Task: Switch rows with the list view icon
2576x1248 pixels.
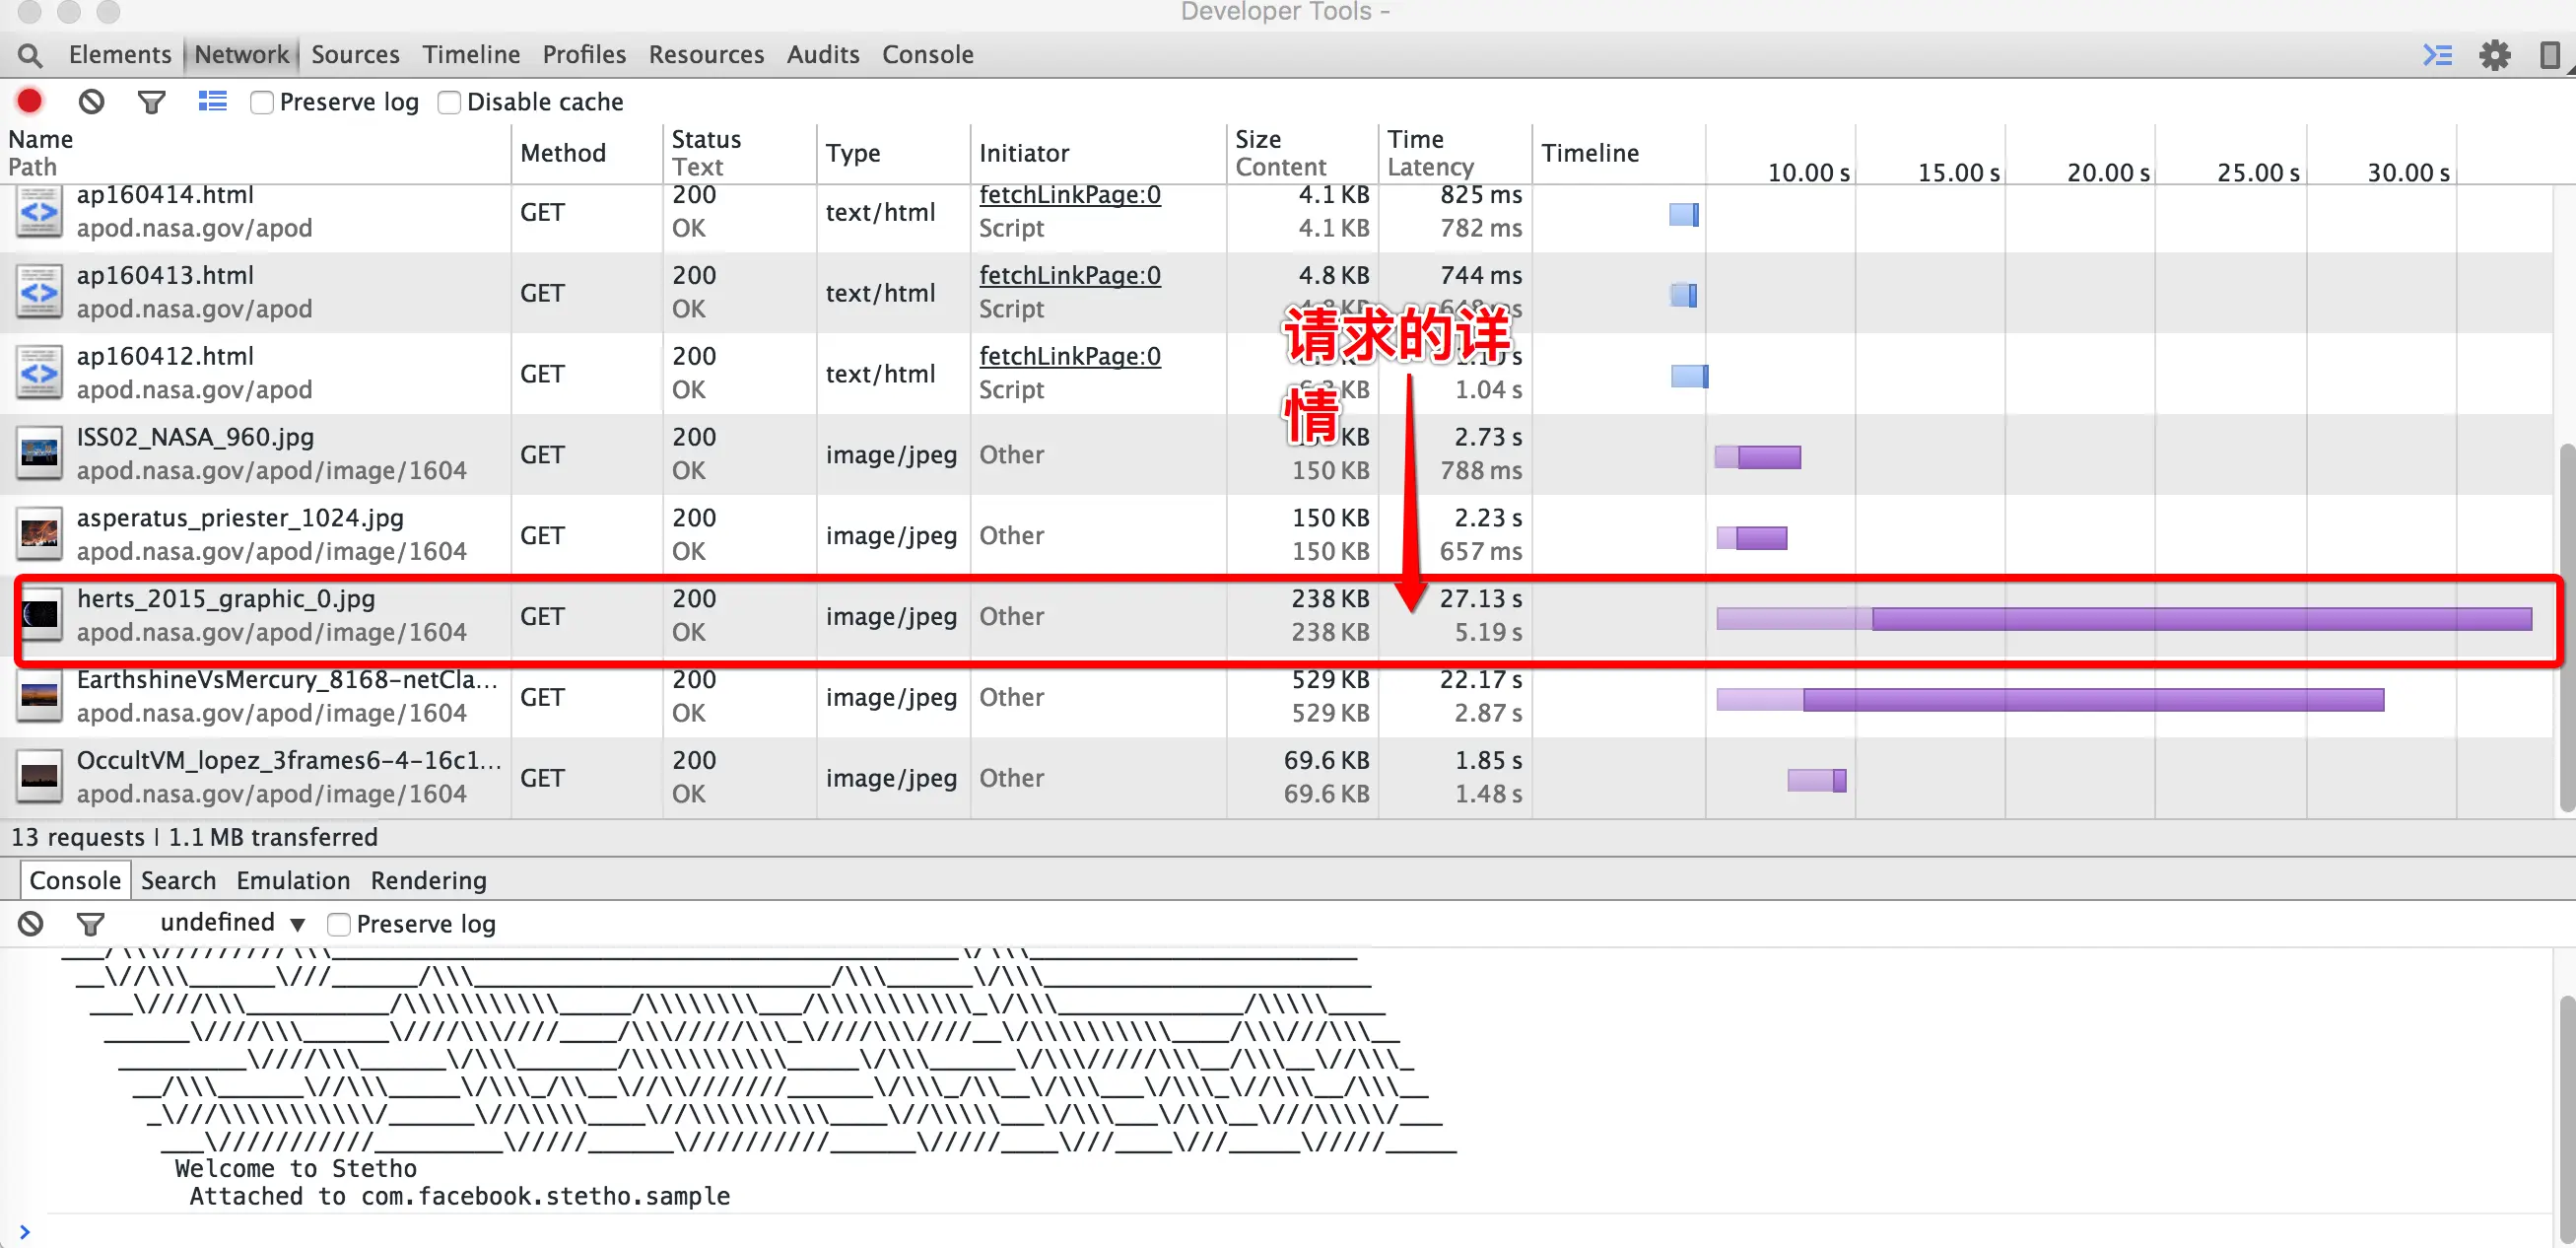Action: (x=212, y=101)
